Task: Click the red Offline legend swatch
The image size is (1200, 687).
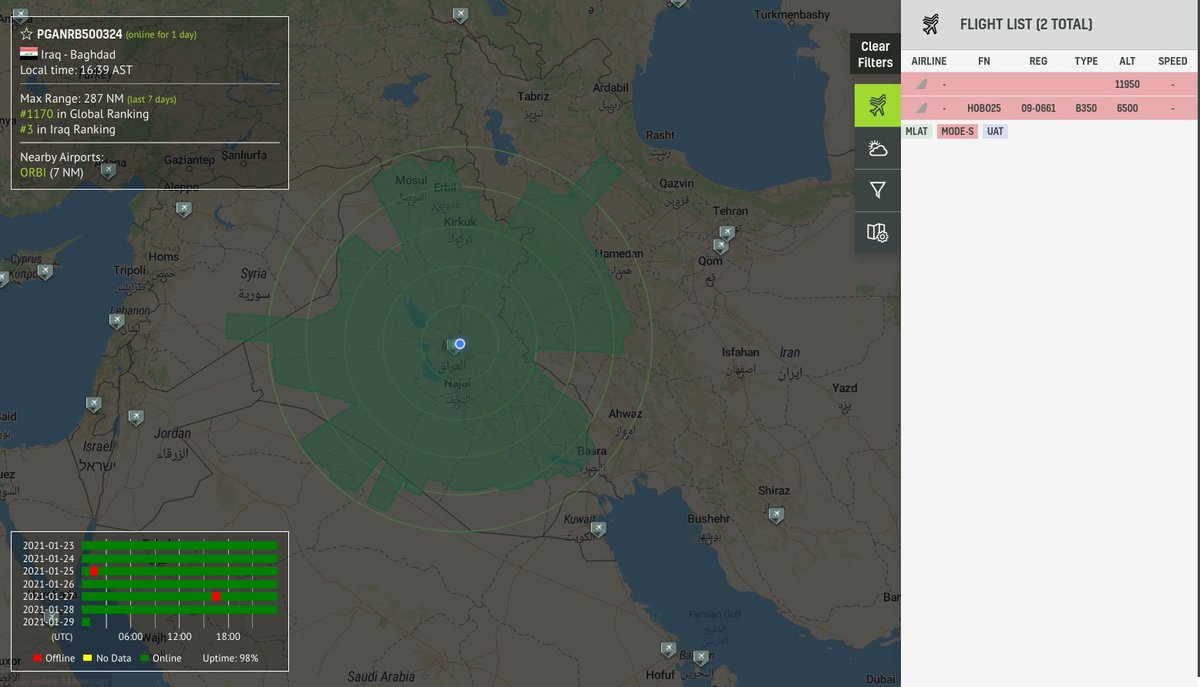Action: (37, 658)
